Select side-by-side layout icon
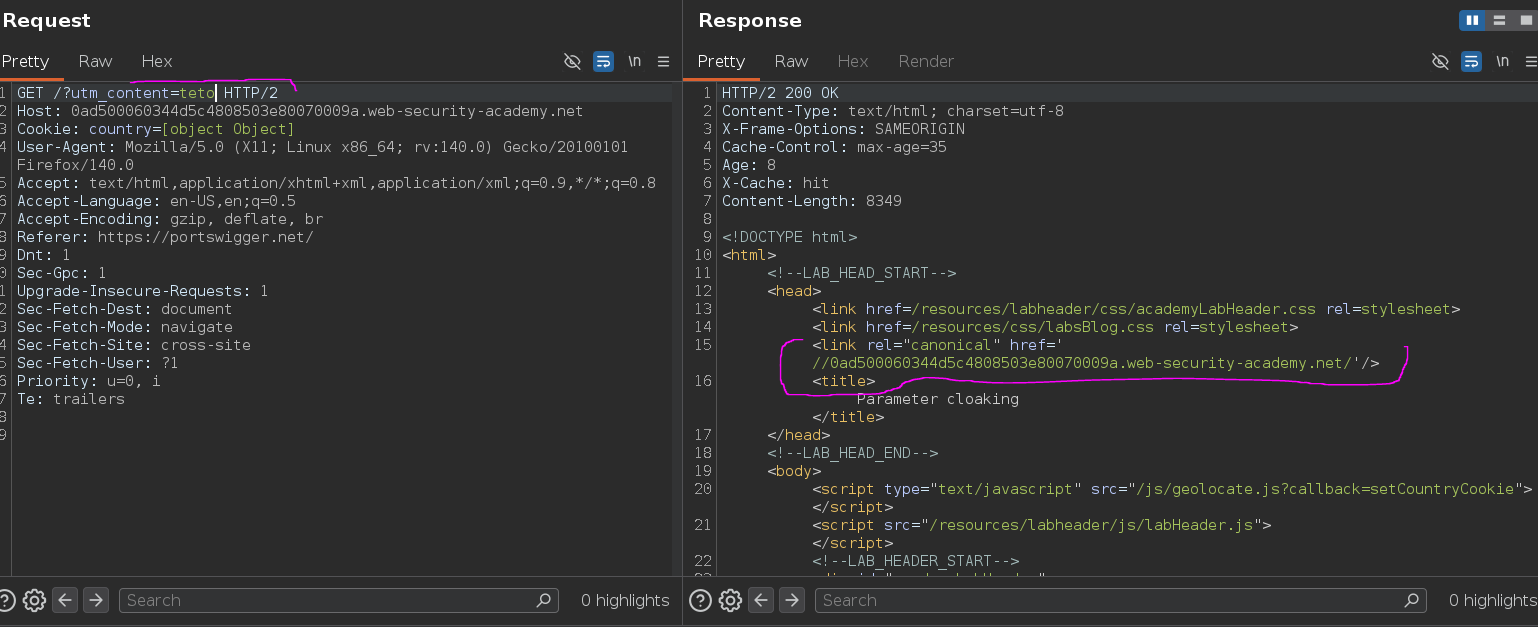The image size is (1538, 627). coord(1471,20)
